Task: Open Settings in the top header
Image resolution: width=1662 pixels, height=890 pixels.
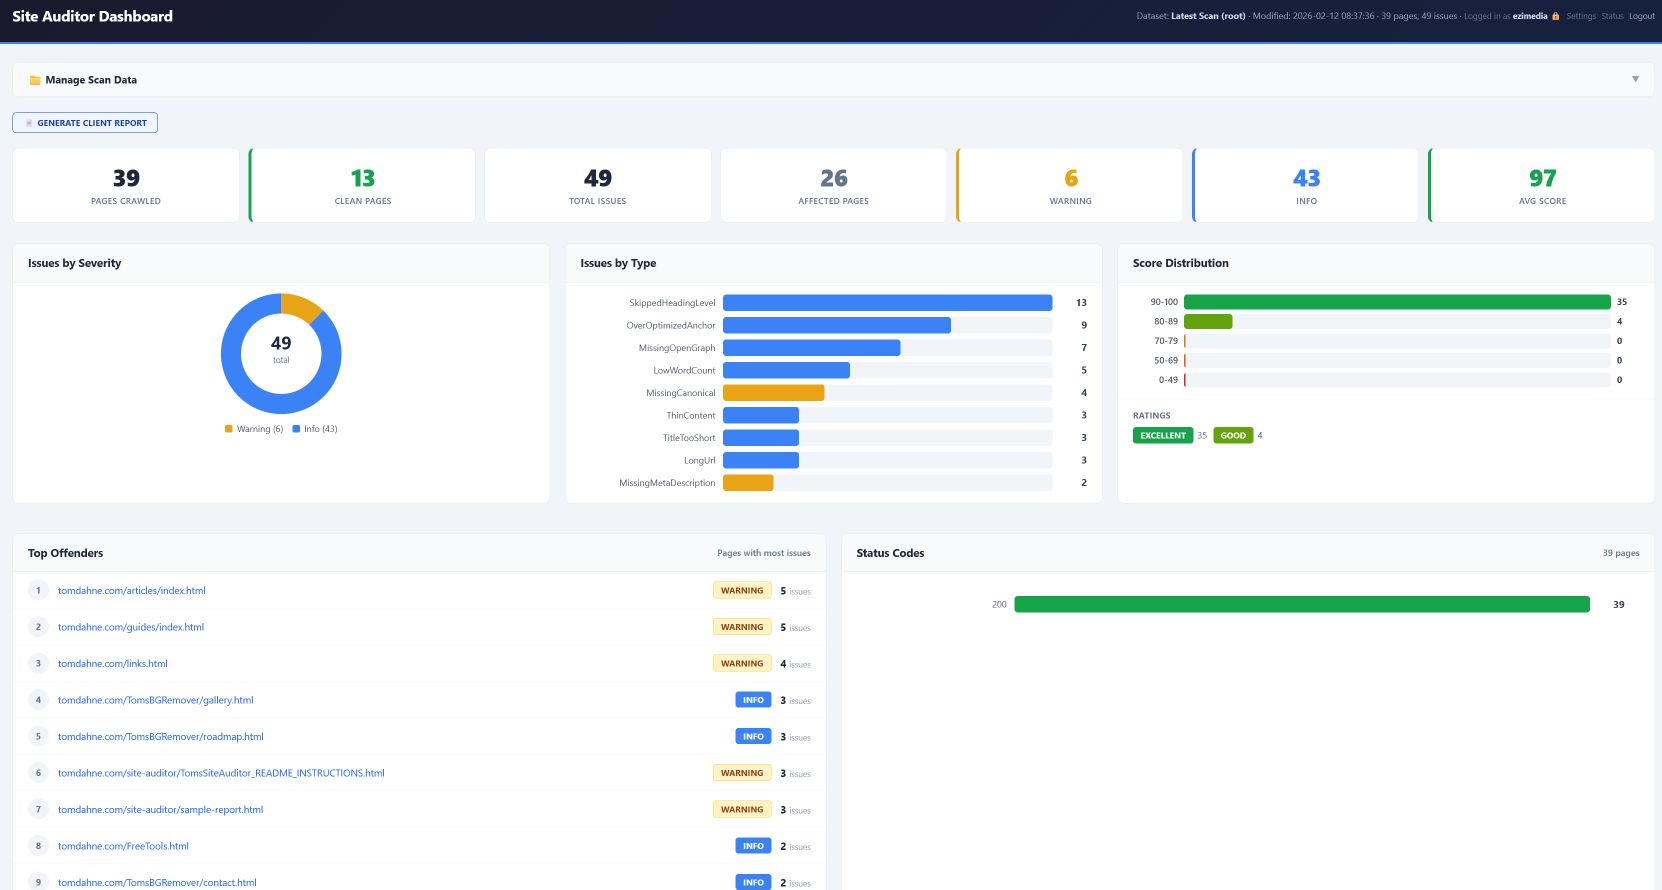Action: [x=1581, y=16]
